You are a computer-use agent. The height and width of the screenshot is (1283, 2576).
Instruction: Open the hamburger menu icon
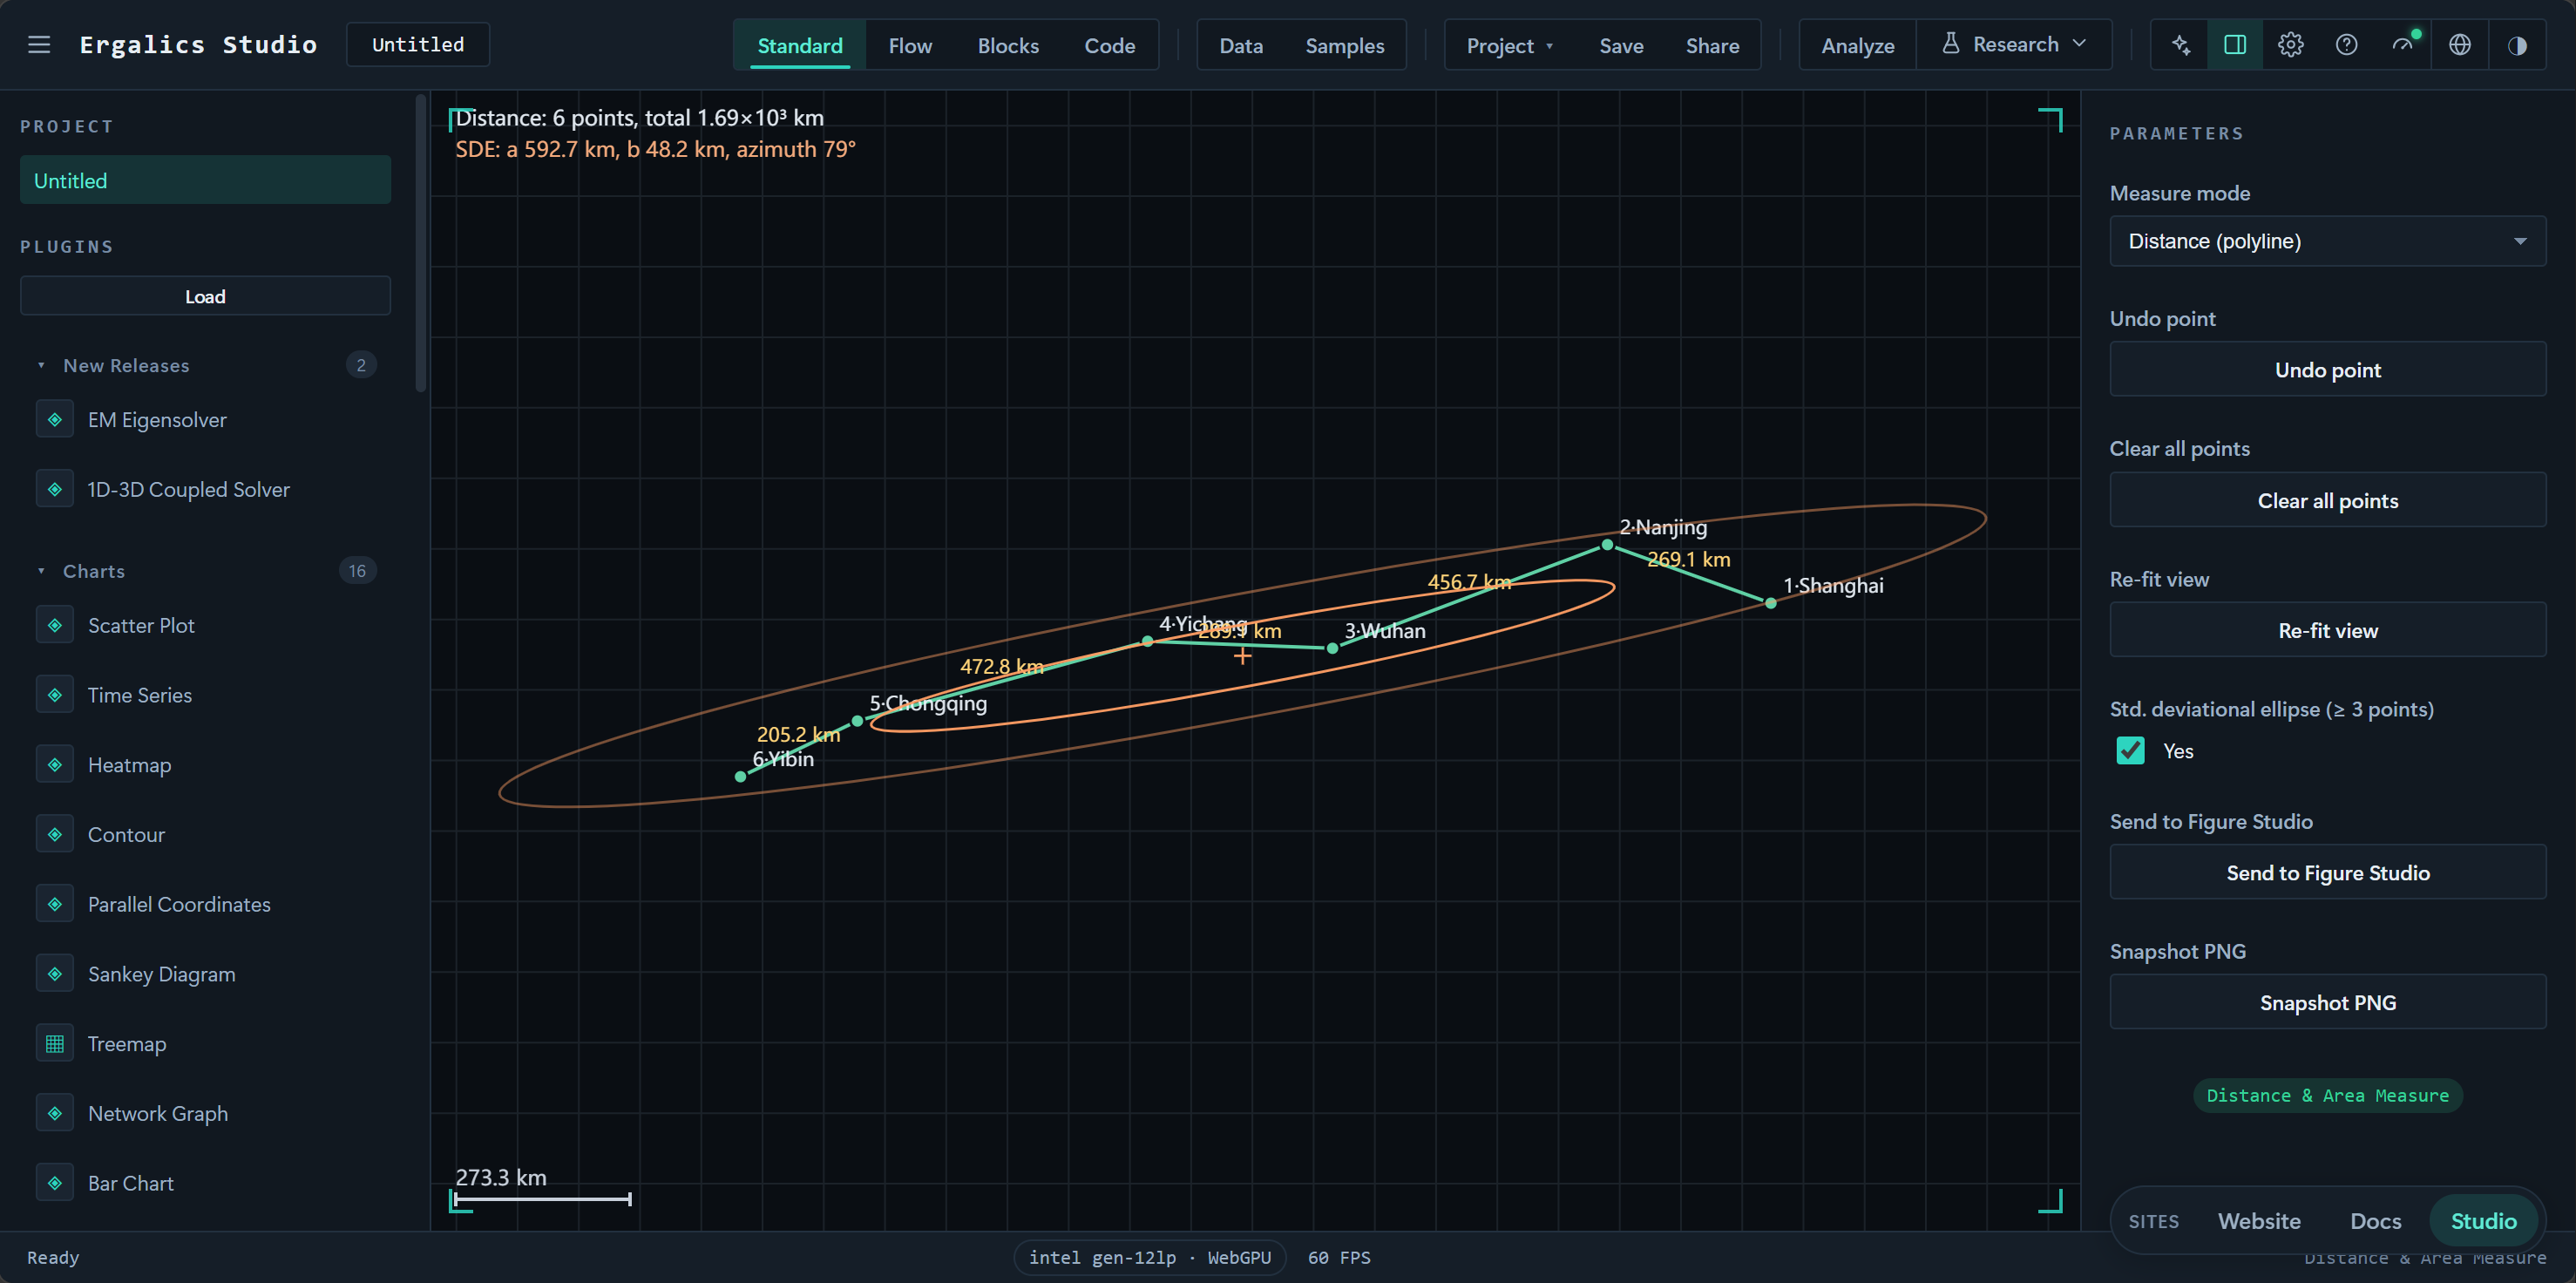click(x=39, y=45)
